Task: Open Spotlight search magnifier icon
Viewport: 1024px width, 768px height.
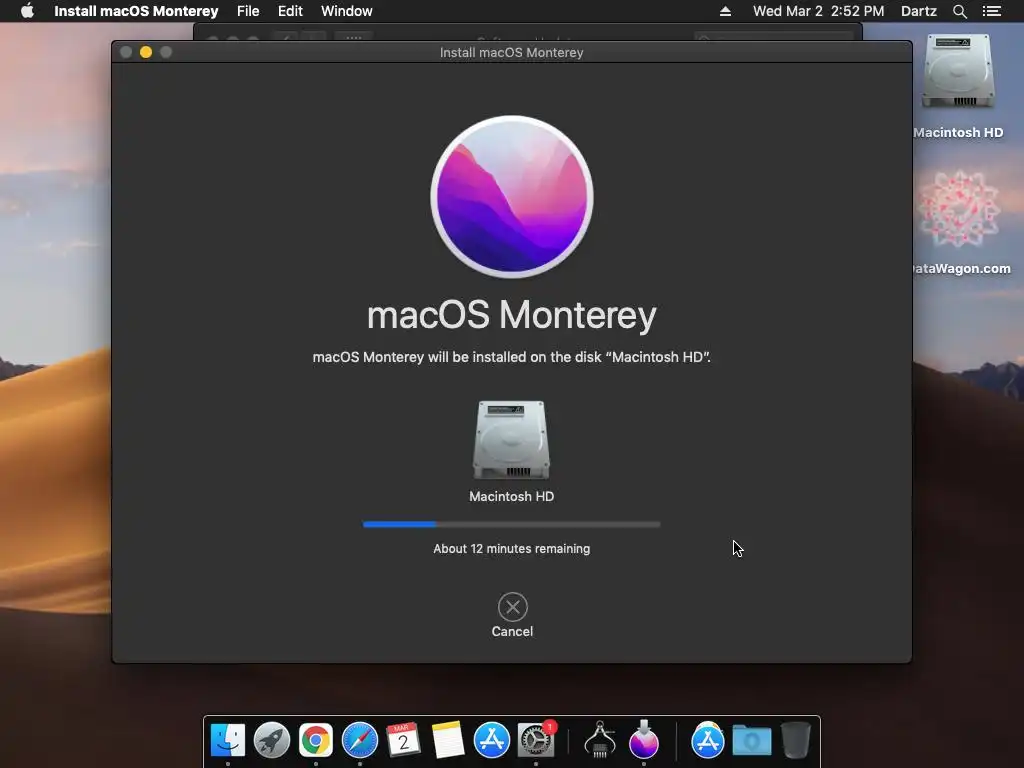Action: coord(959,11)
